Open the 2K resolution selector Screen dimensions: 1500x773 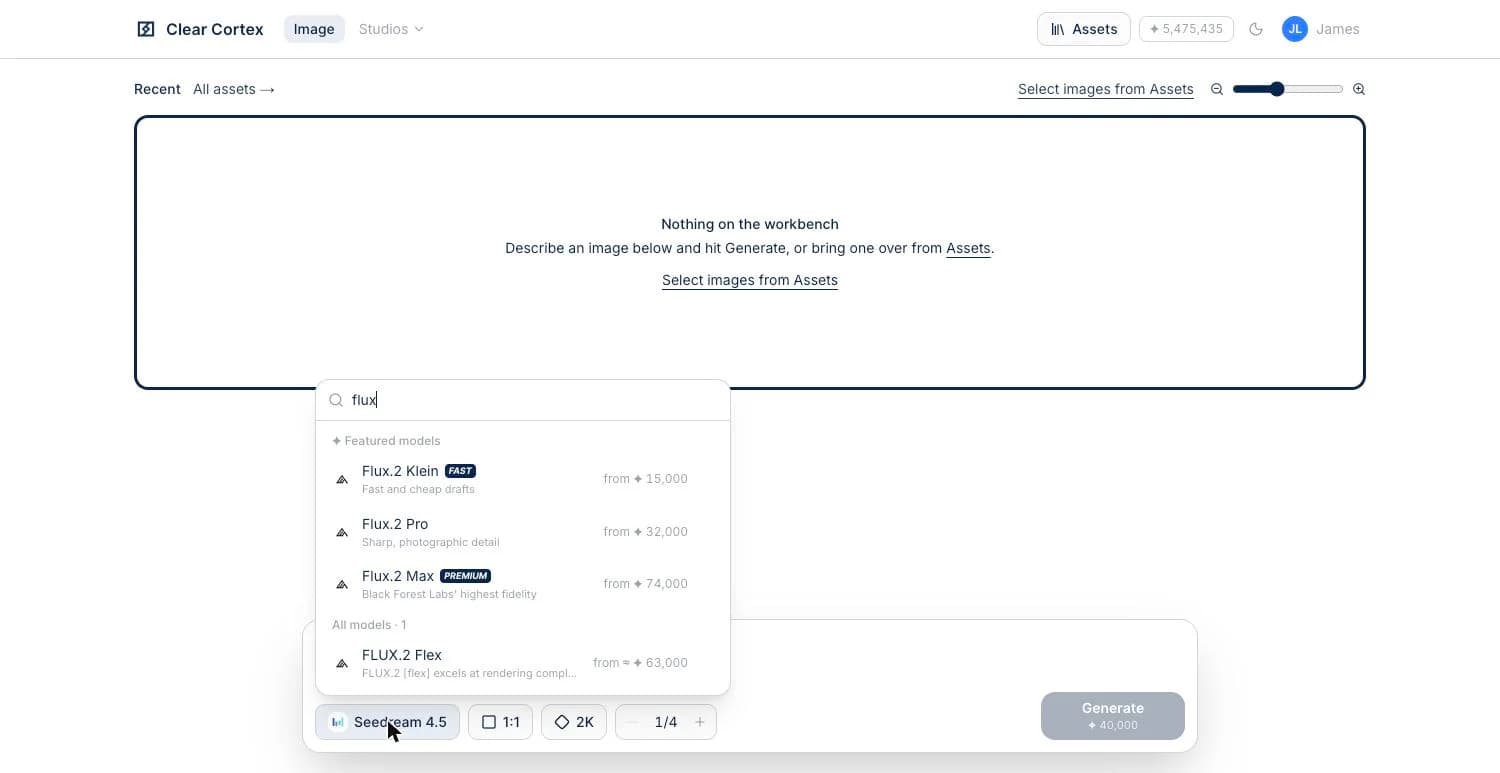tap(574, 722)
